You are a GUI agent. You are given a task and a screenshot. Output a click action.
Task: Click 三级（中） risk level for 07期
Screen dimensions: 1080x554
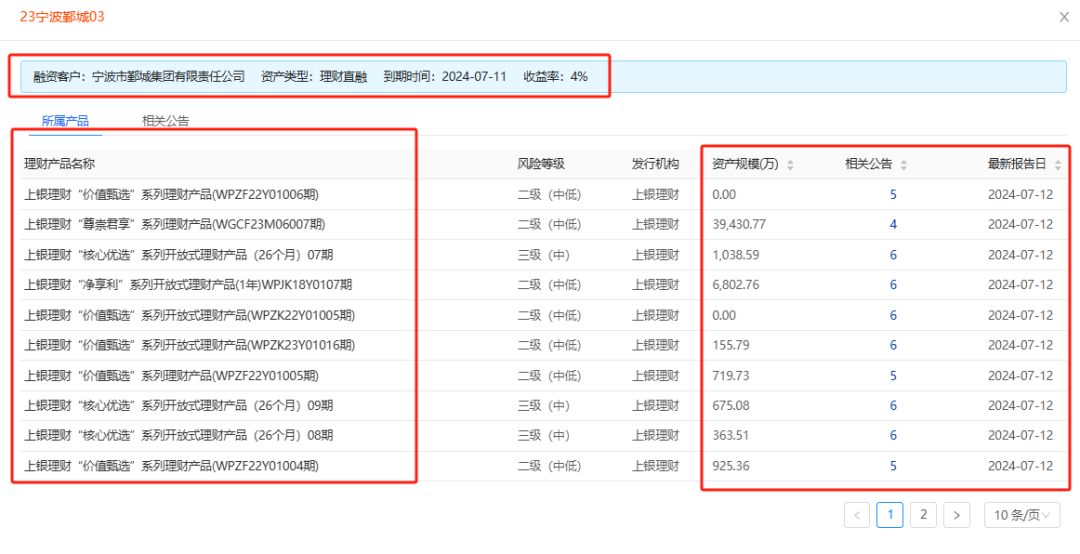[544, 255]
